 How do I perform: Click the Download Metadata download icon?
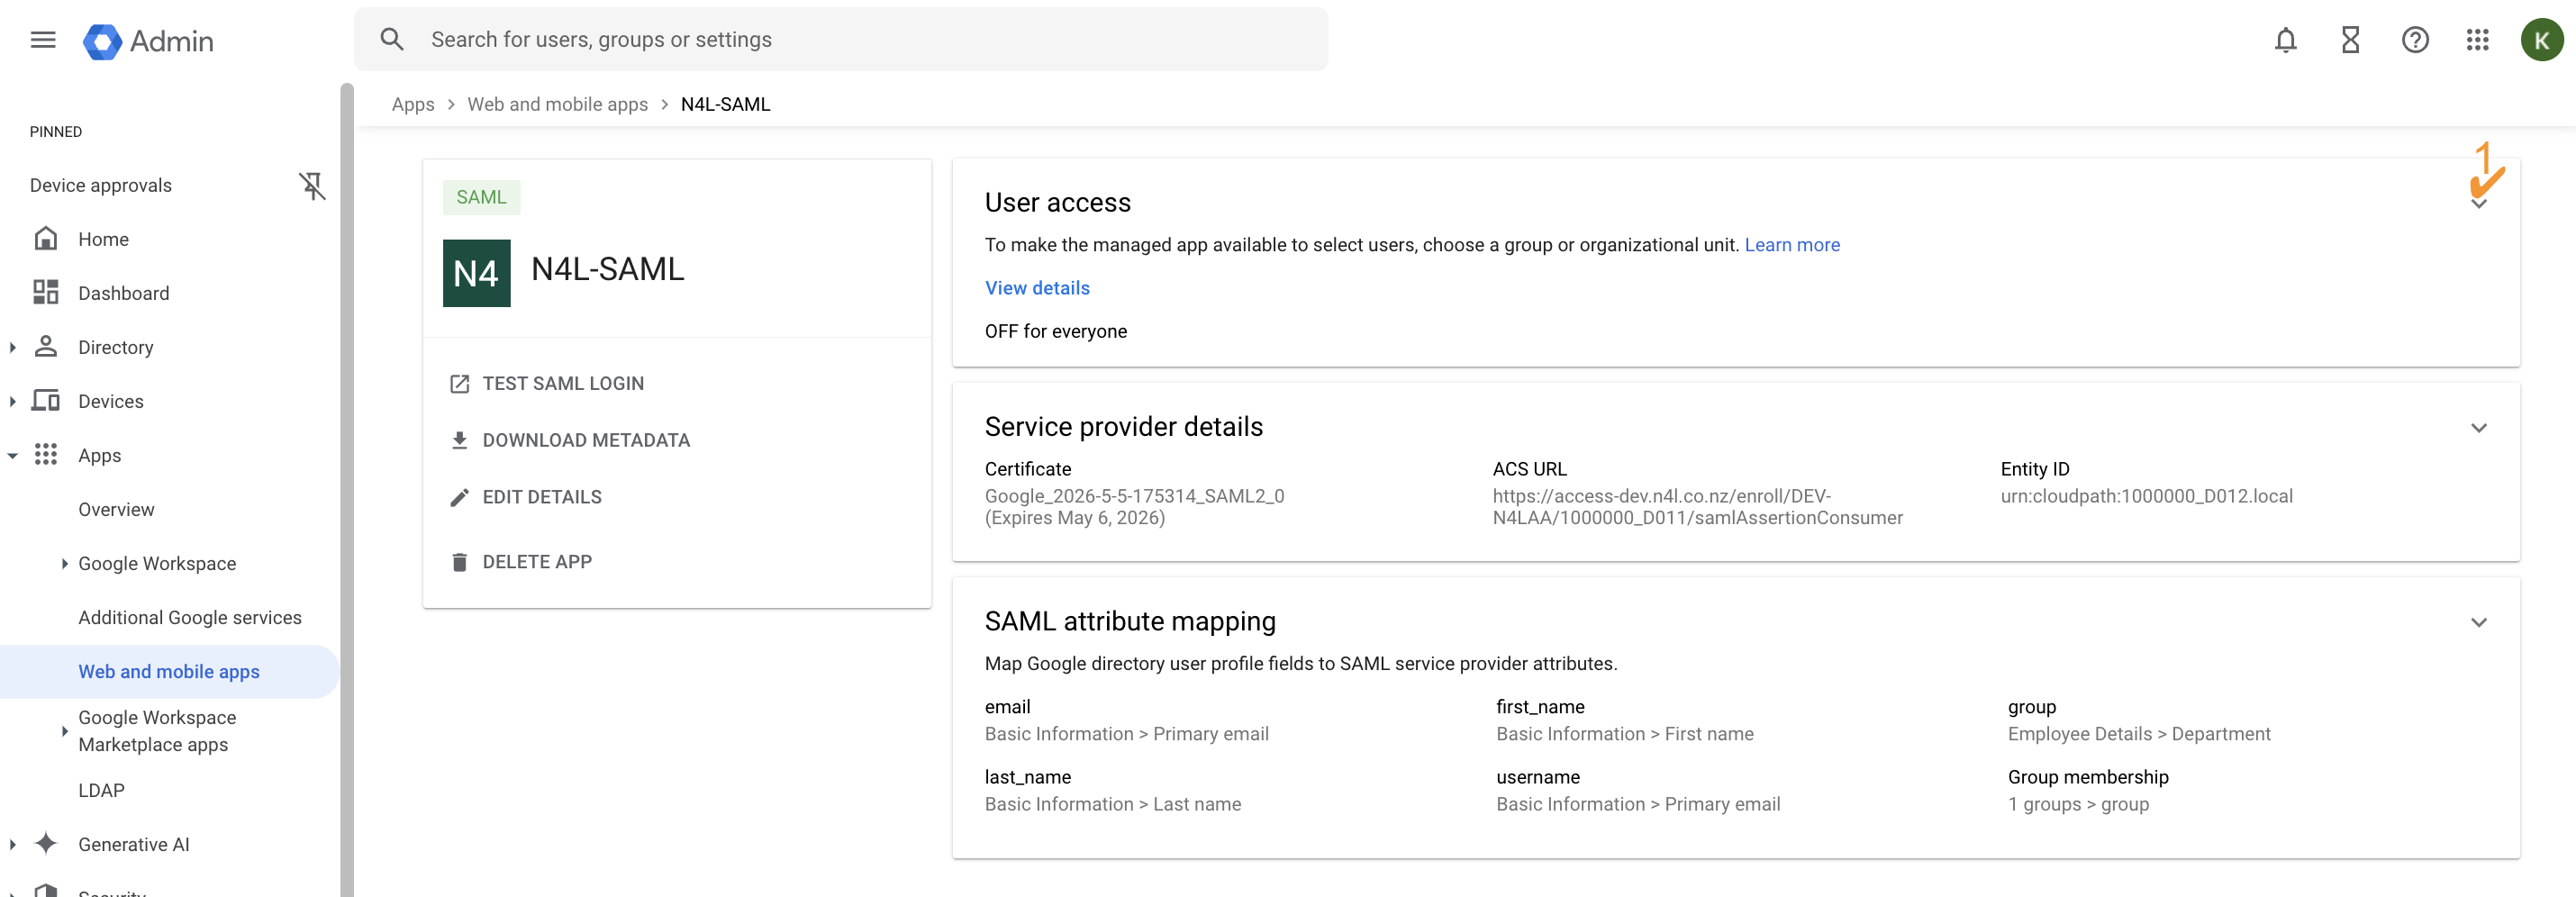click(460, 440)
